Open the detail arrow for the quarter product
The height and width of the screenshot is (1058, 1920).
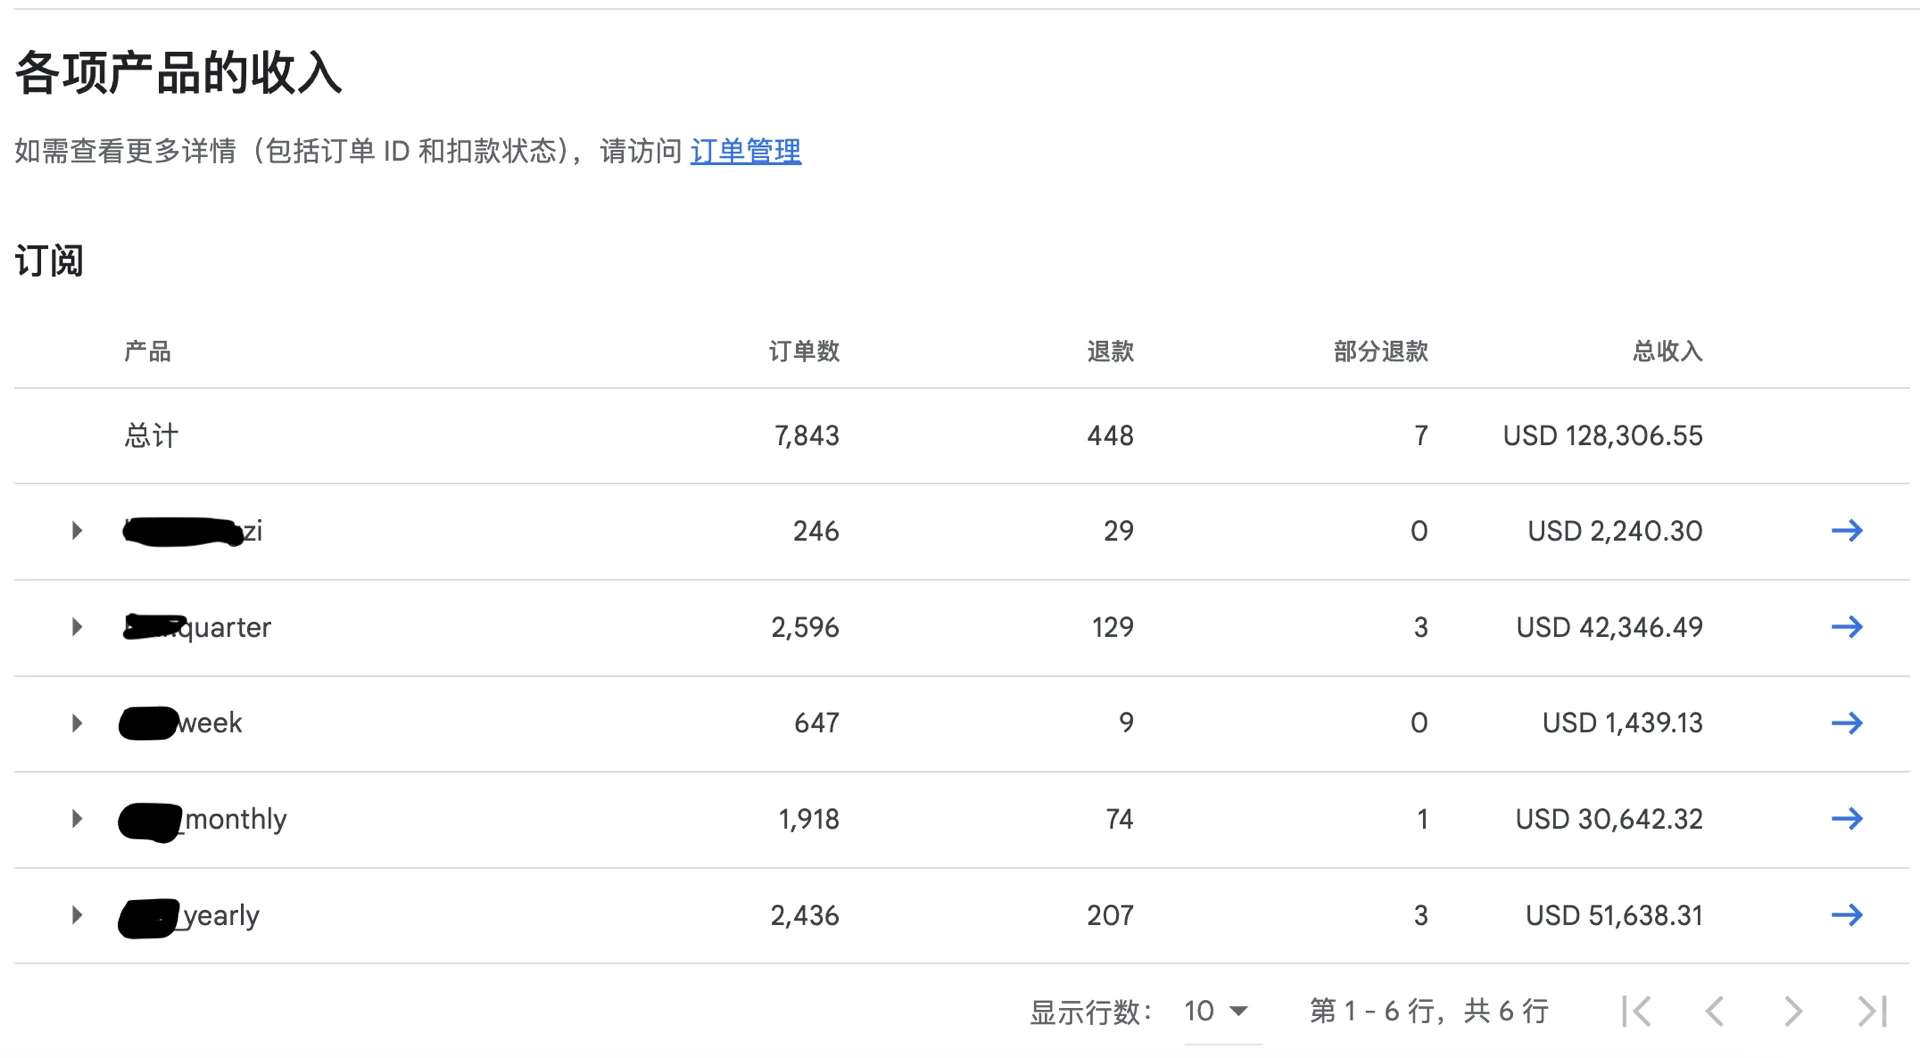tap(1848, 627)
